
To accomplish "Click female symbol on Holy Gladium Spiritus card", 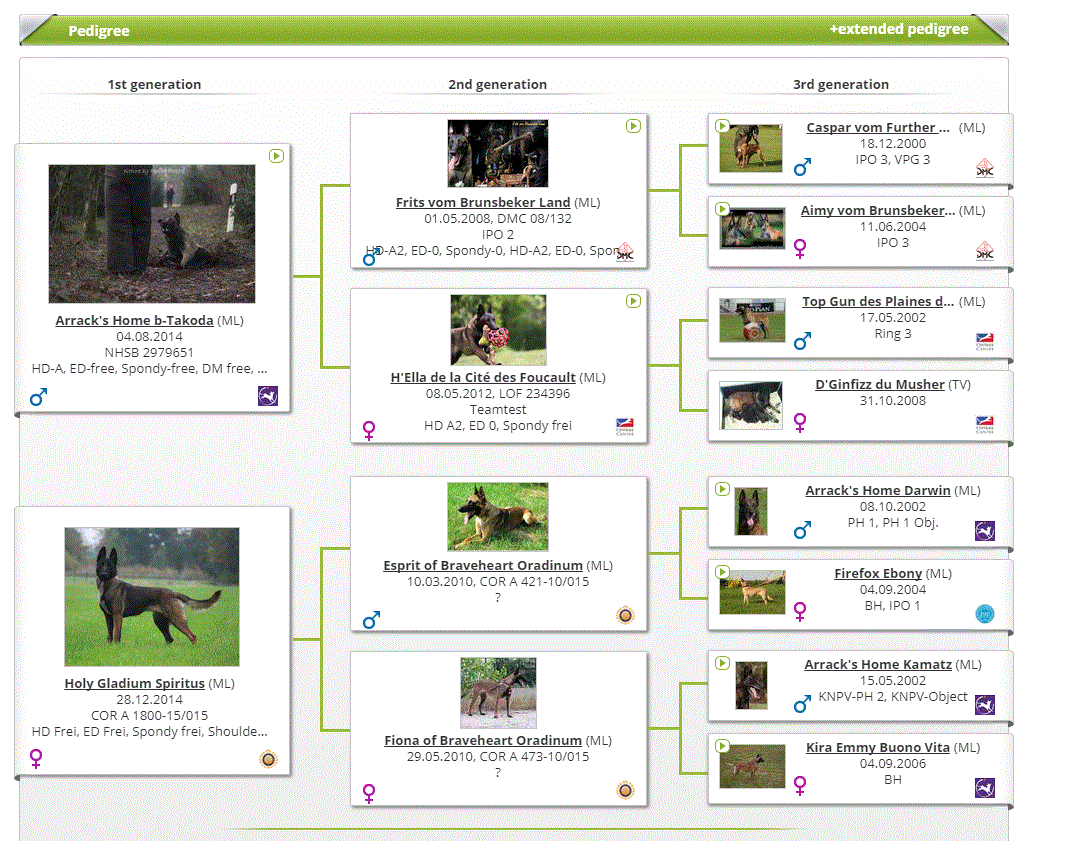I will [x=37, y=759].
